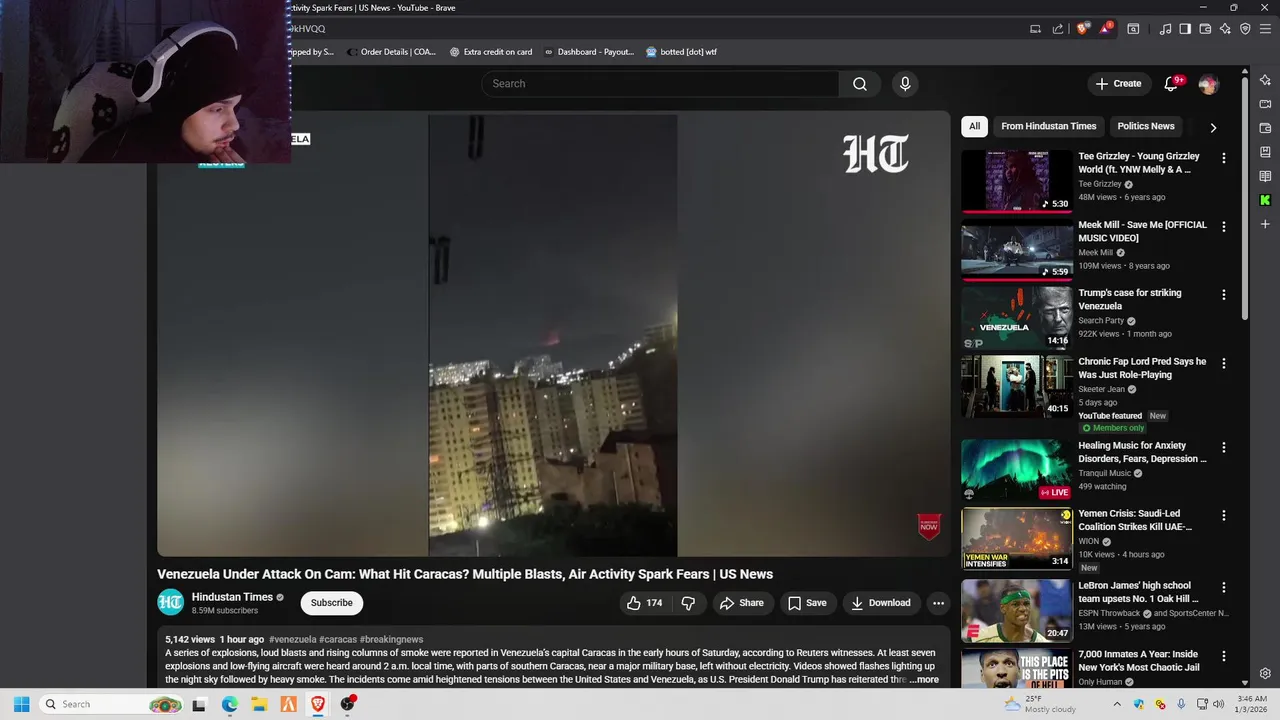Open options for LeBron James video
The image size is (1280, 720).
(x=1223, y=587)
